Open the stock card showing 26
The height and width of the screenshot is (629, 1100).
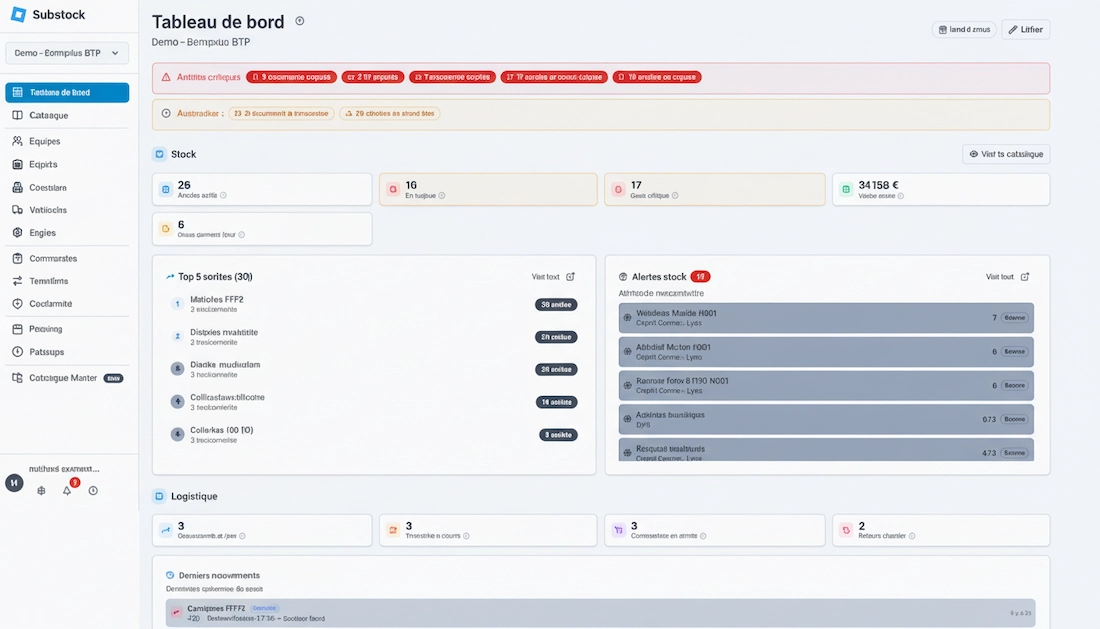(262, 189)
